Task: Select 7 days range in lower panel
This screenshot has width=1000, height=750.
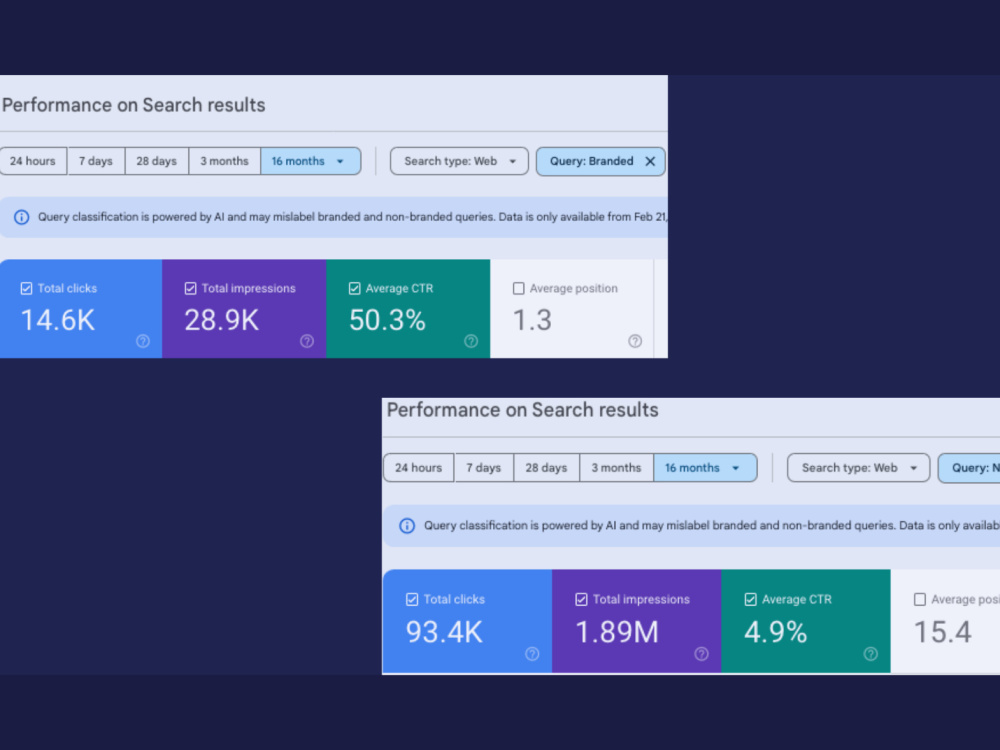Action: click(x=483, y=468)
